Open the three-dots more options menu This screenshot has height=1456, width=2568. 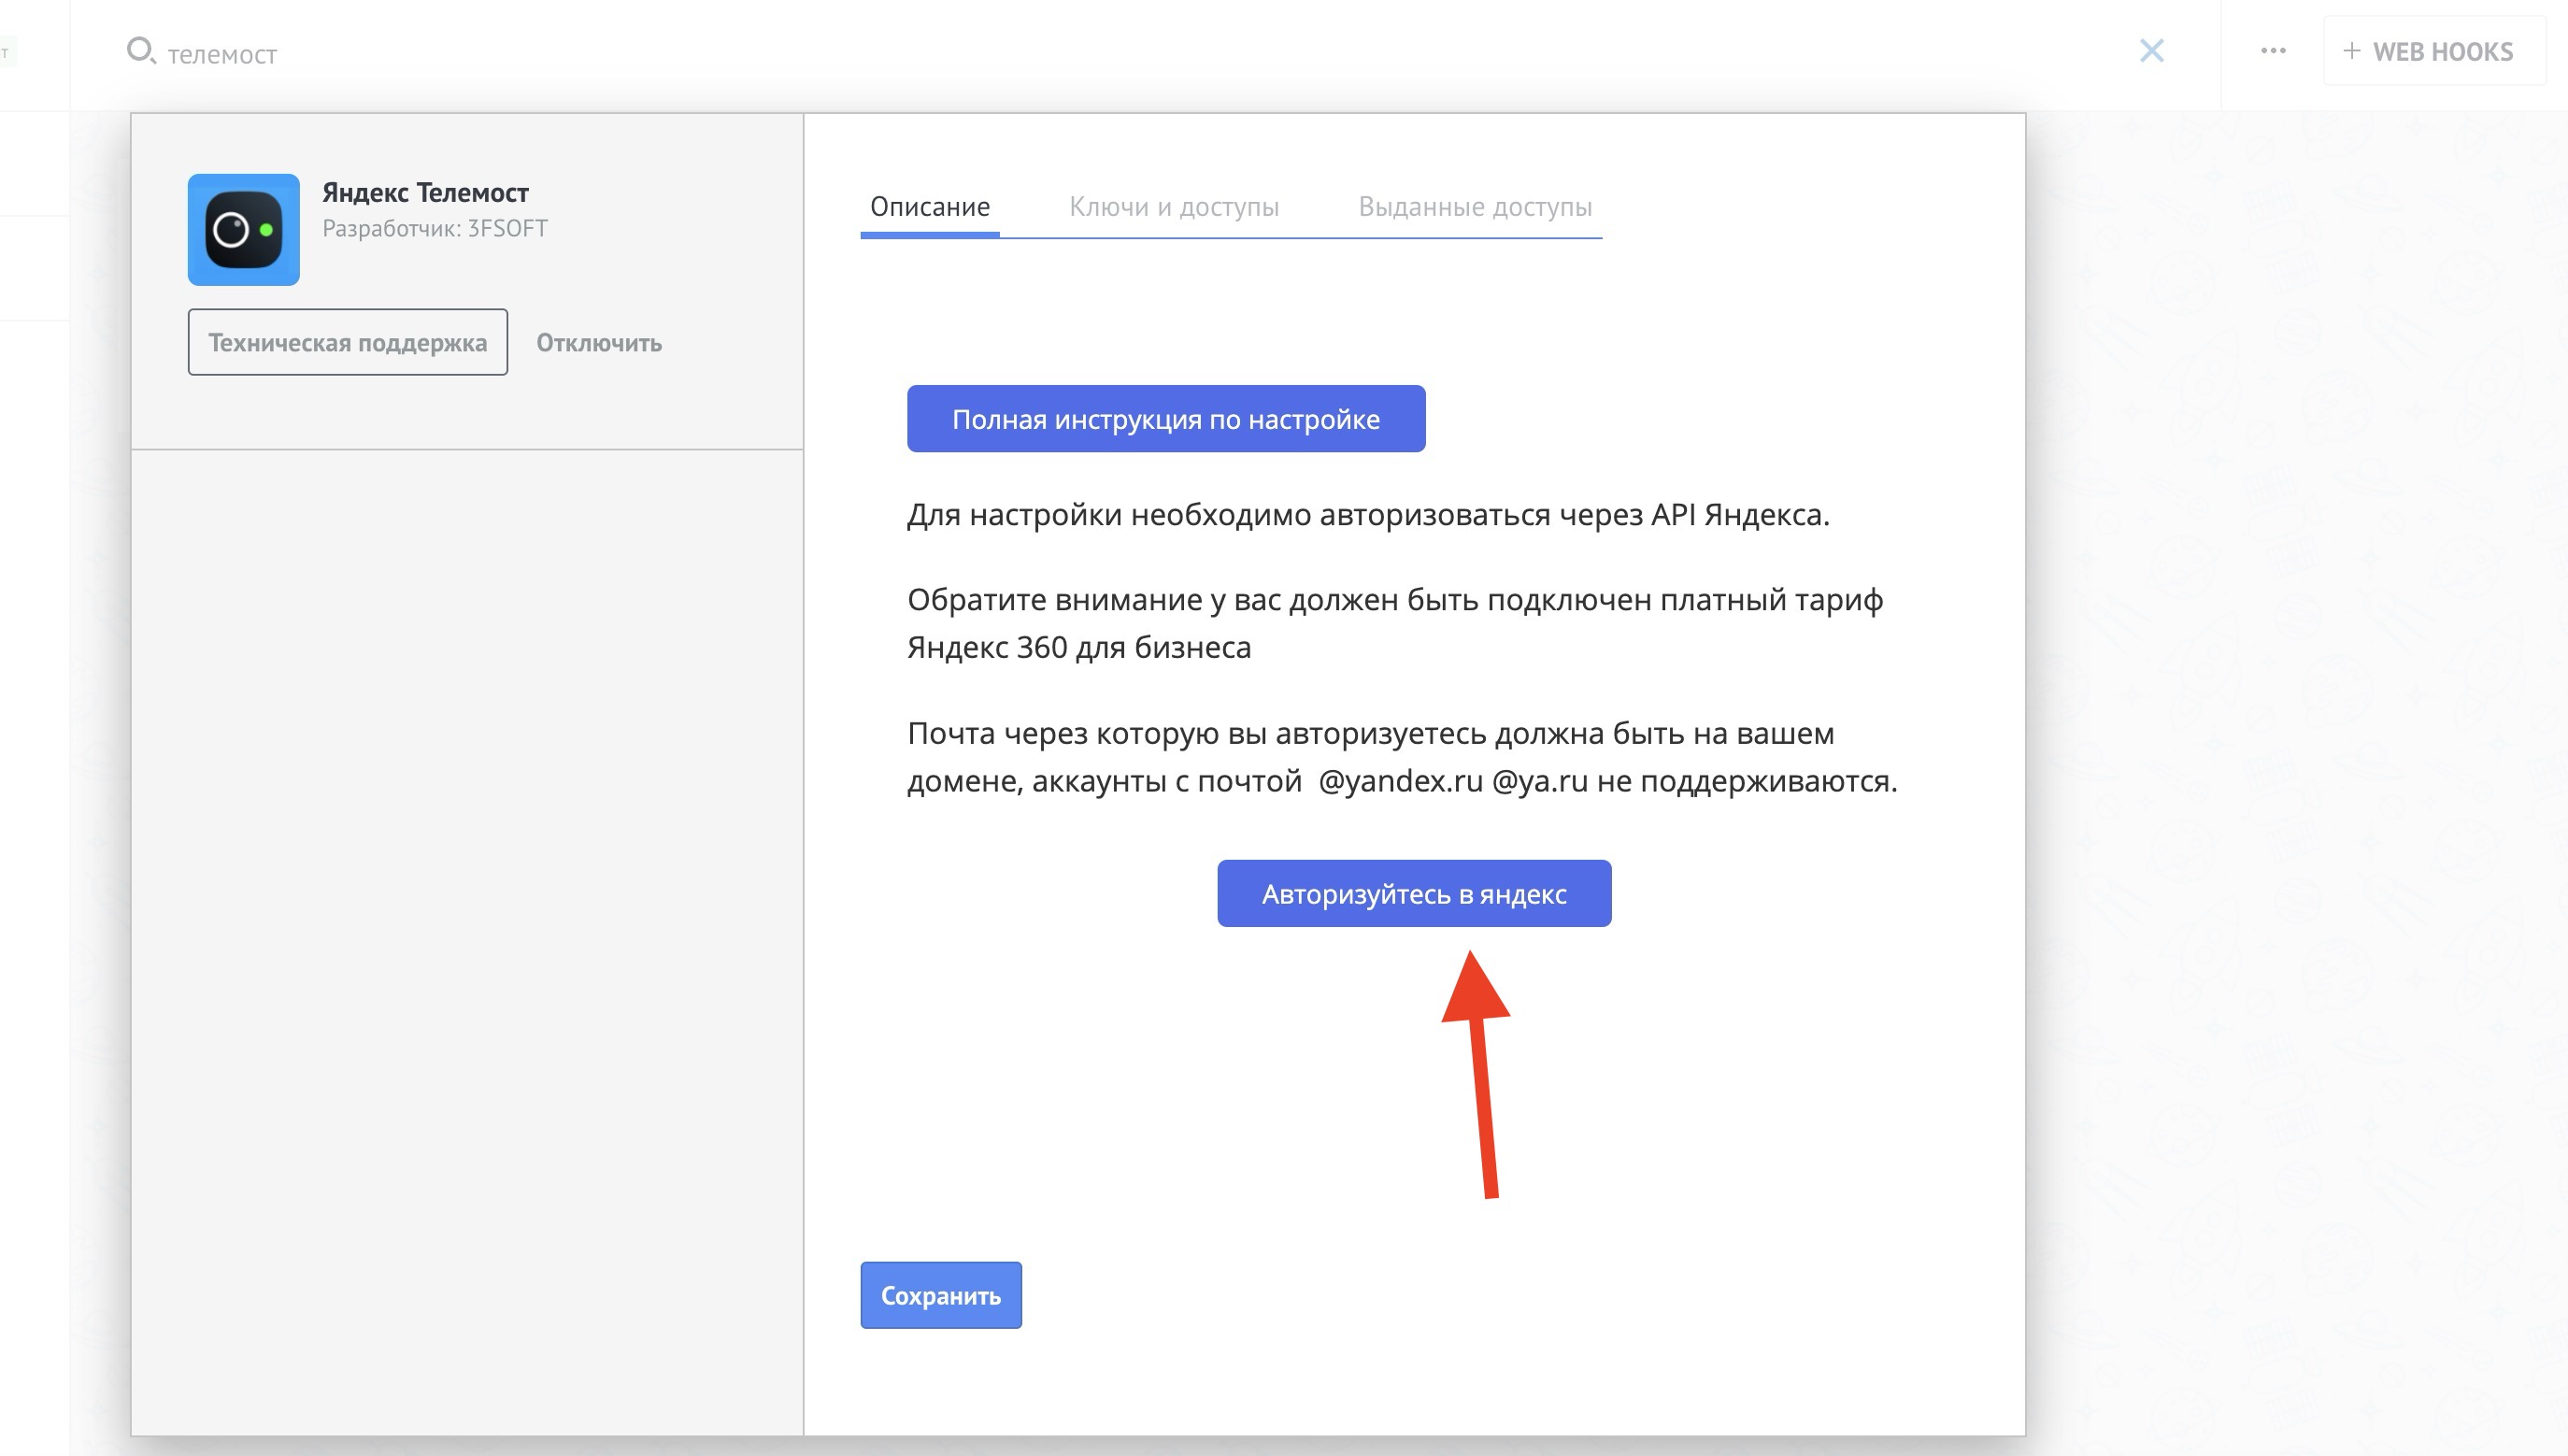[2272, 51]
